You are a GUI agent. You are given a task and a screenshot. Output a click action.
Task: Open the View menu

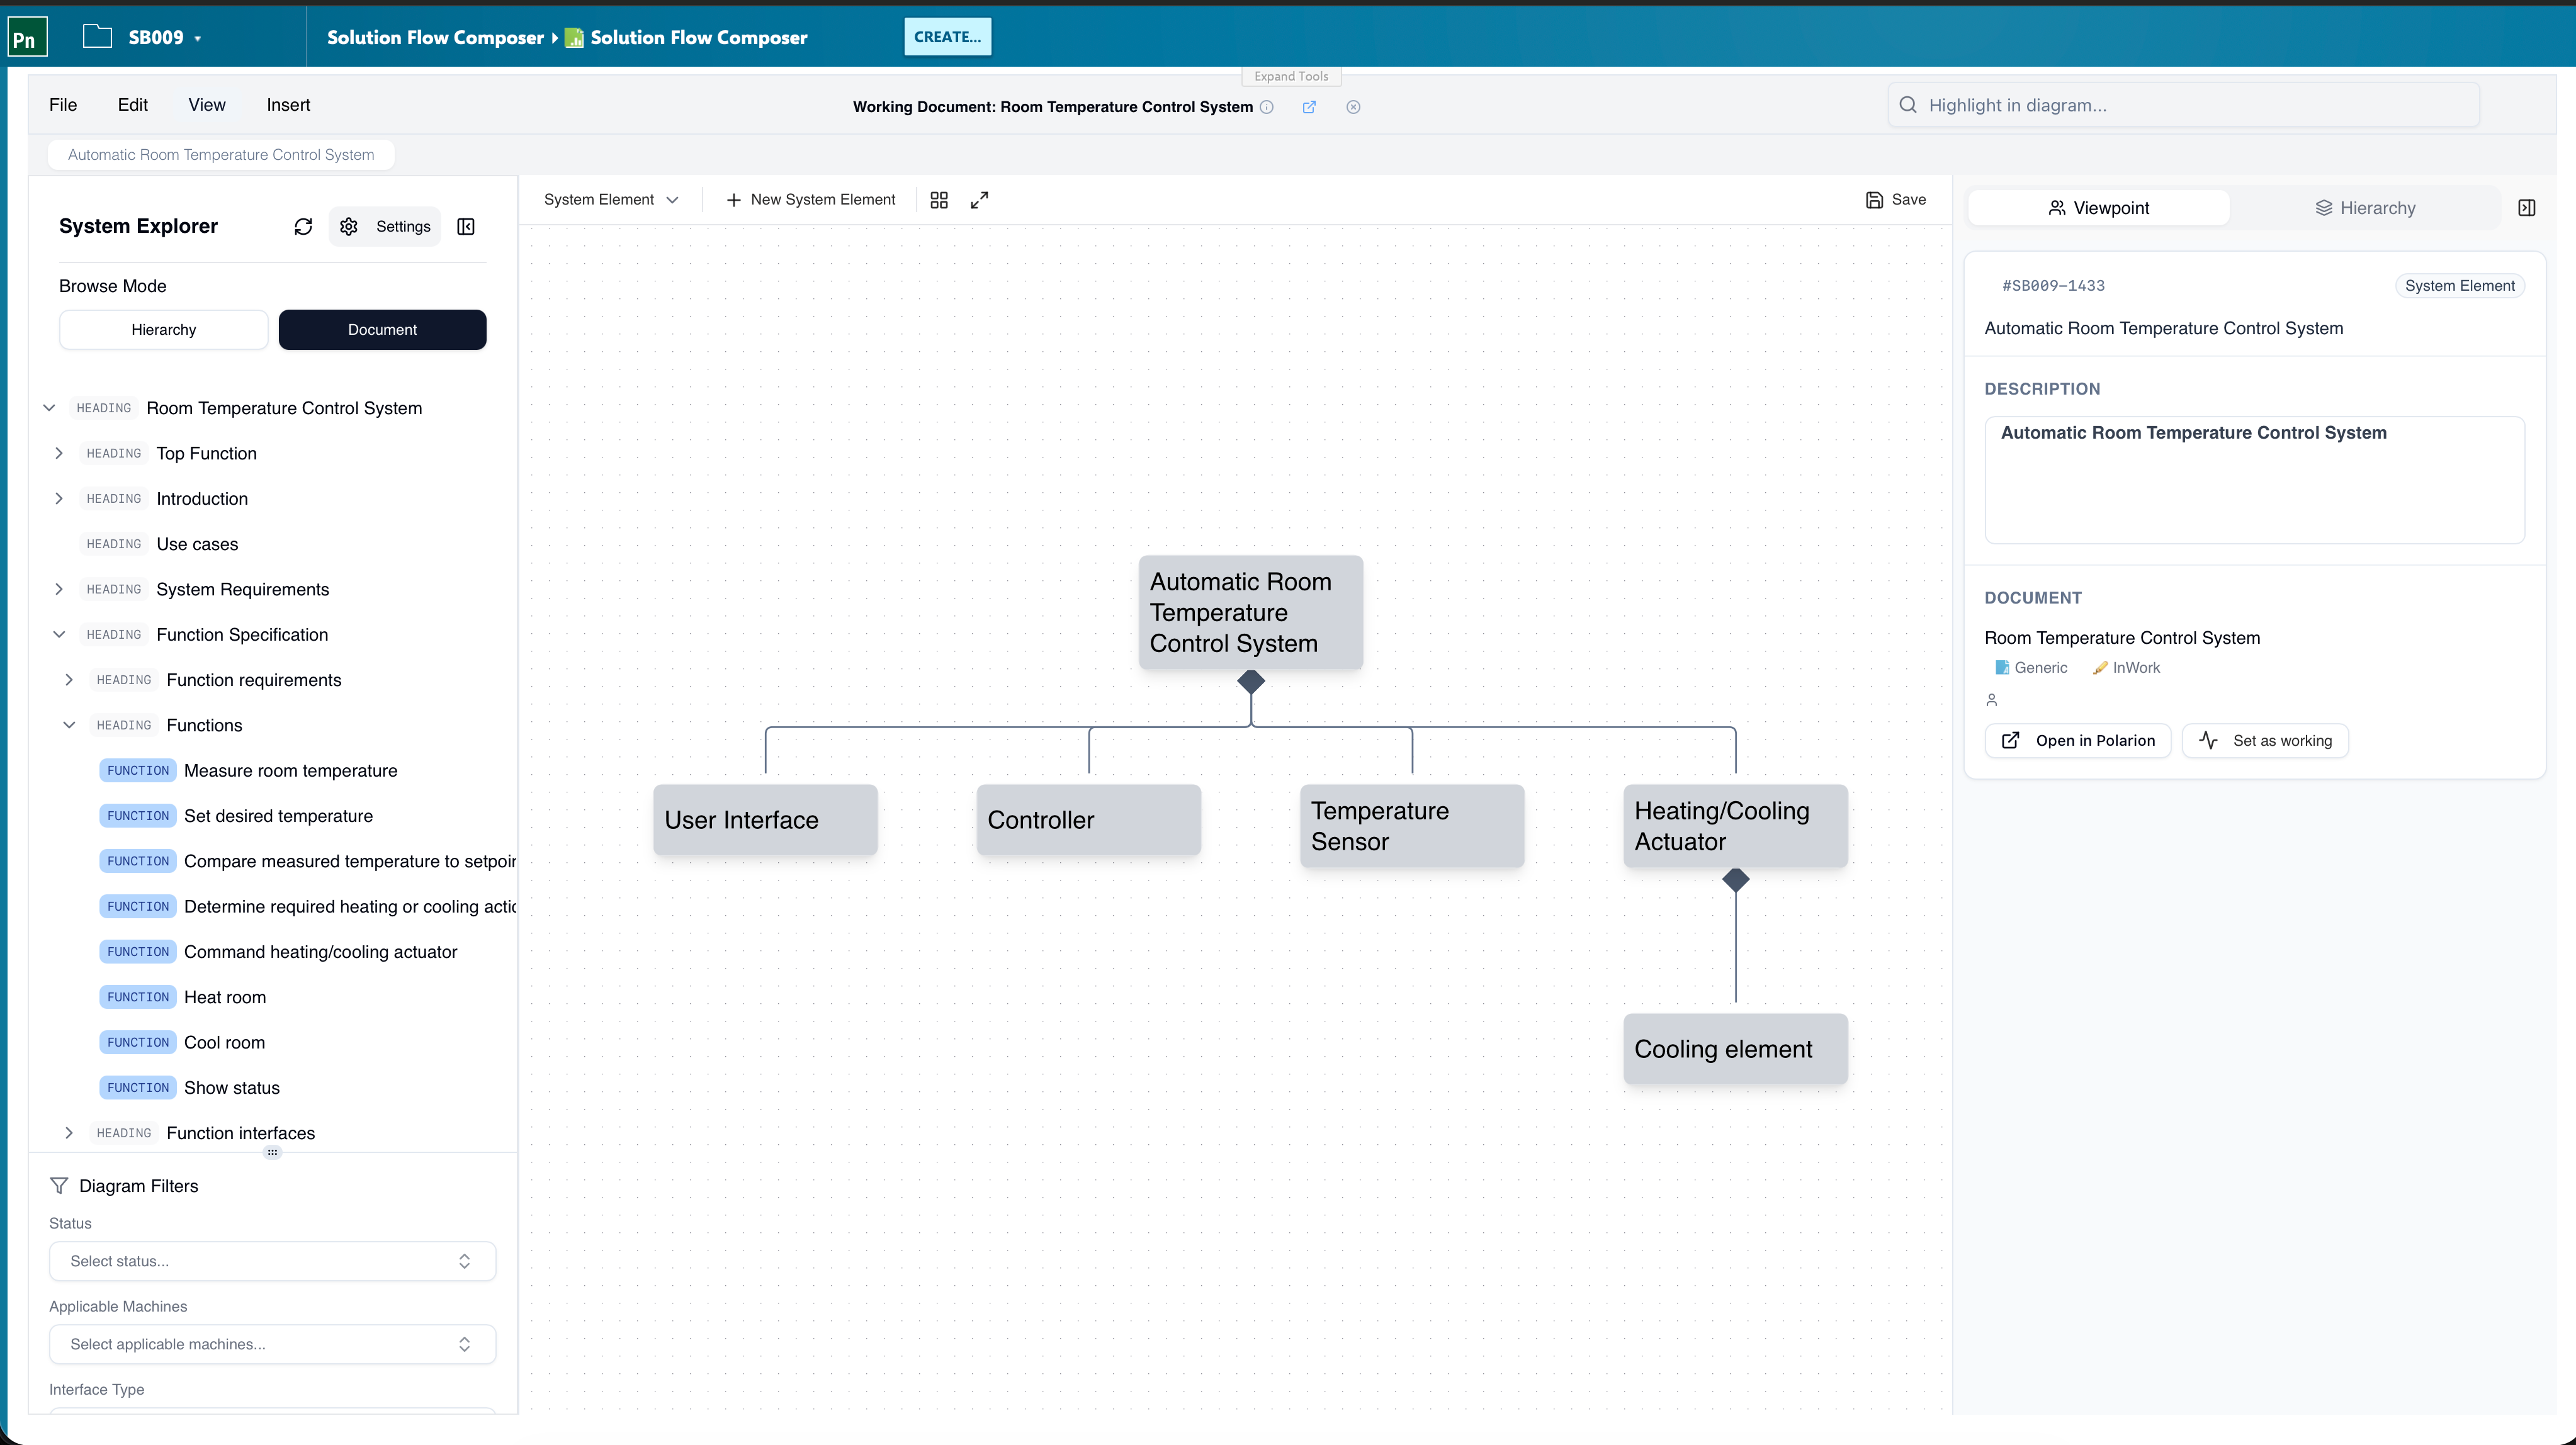point(207,105)
